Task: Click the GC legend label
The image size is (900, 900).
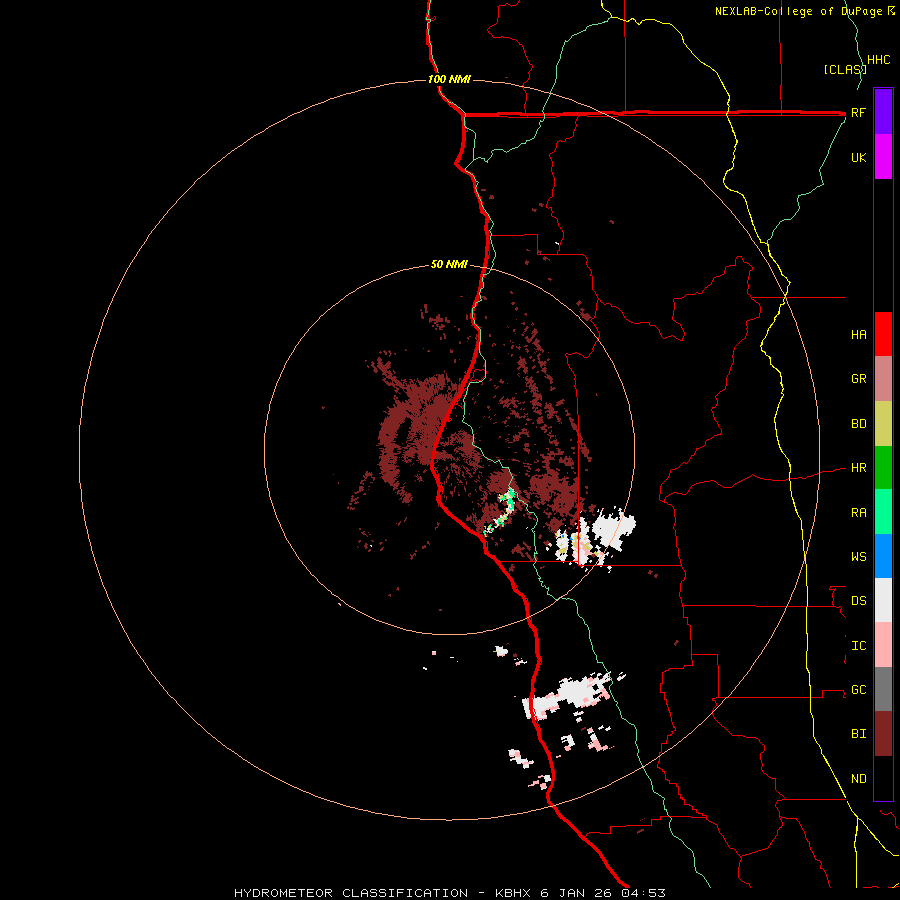Action: (858, 690)
